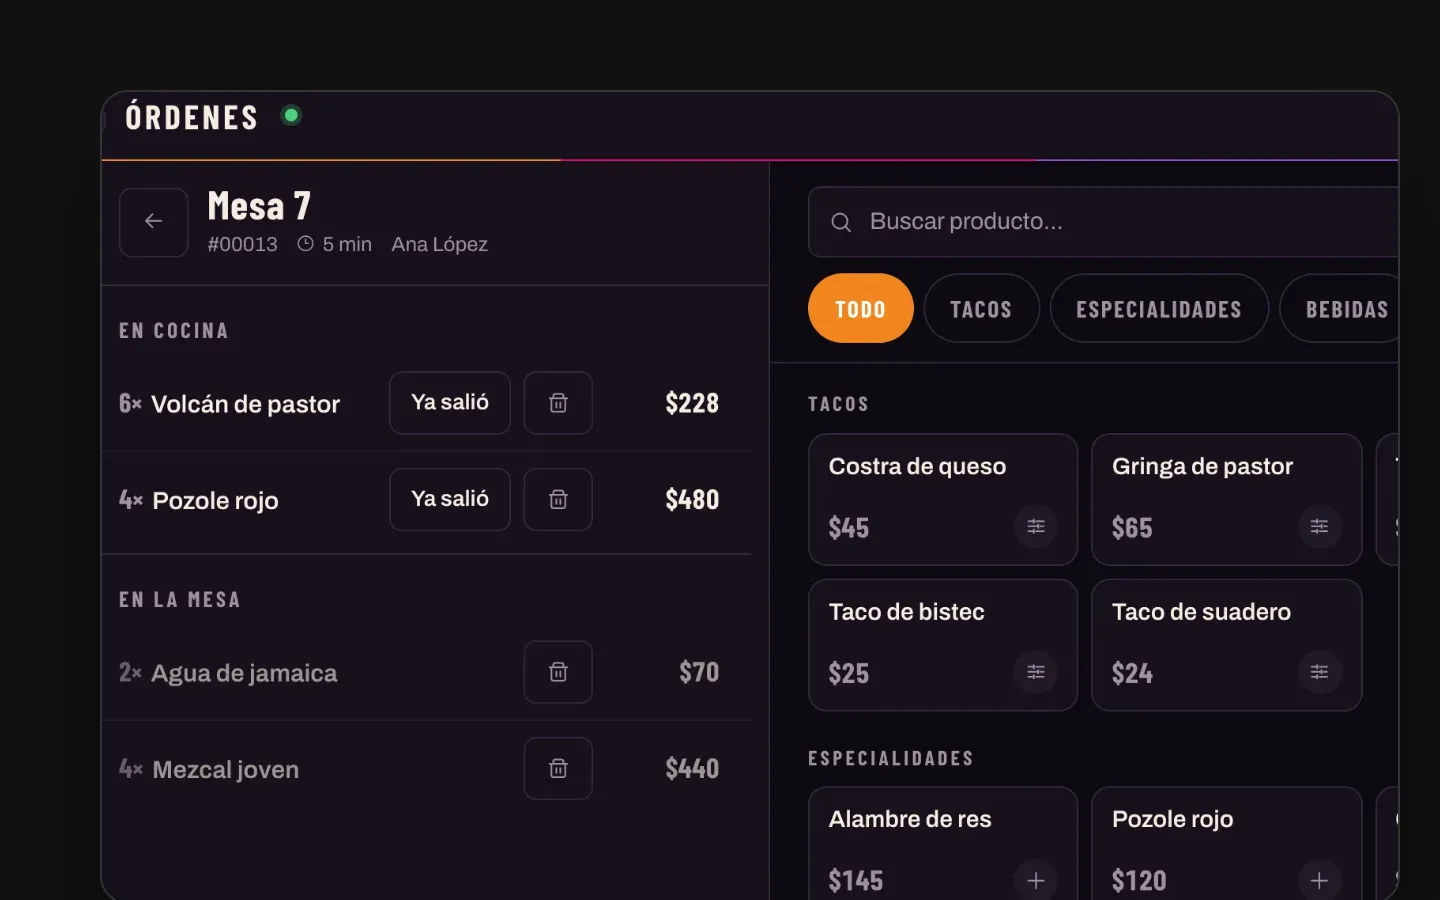Select the Costra de queso product card
The width and height of the screenshot is (1440, 900).
(x=943, y=499)
